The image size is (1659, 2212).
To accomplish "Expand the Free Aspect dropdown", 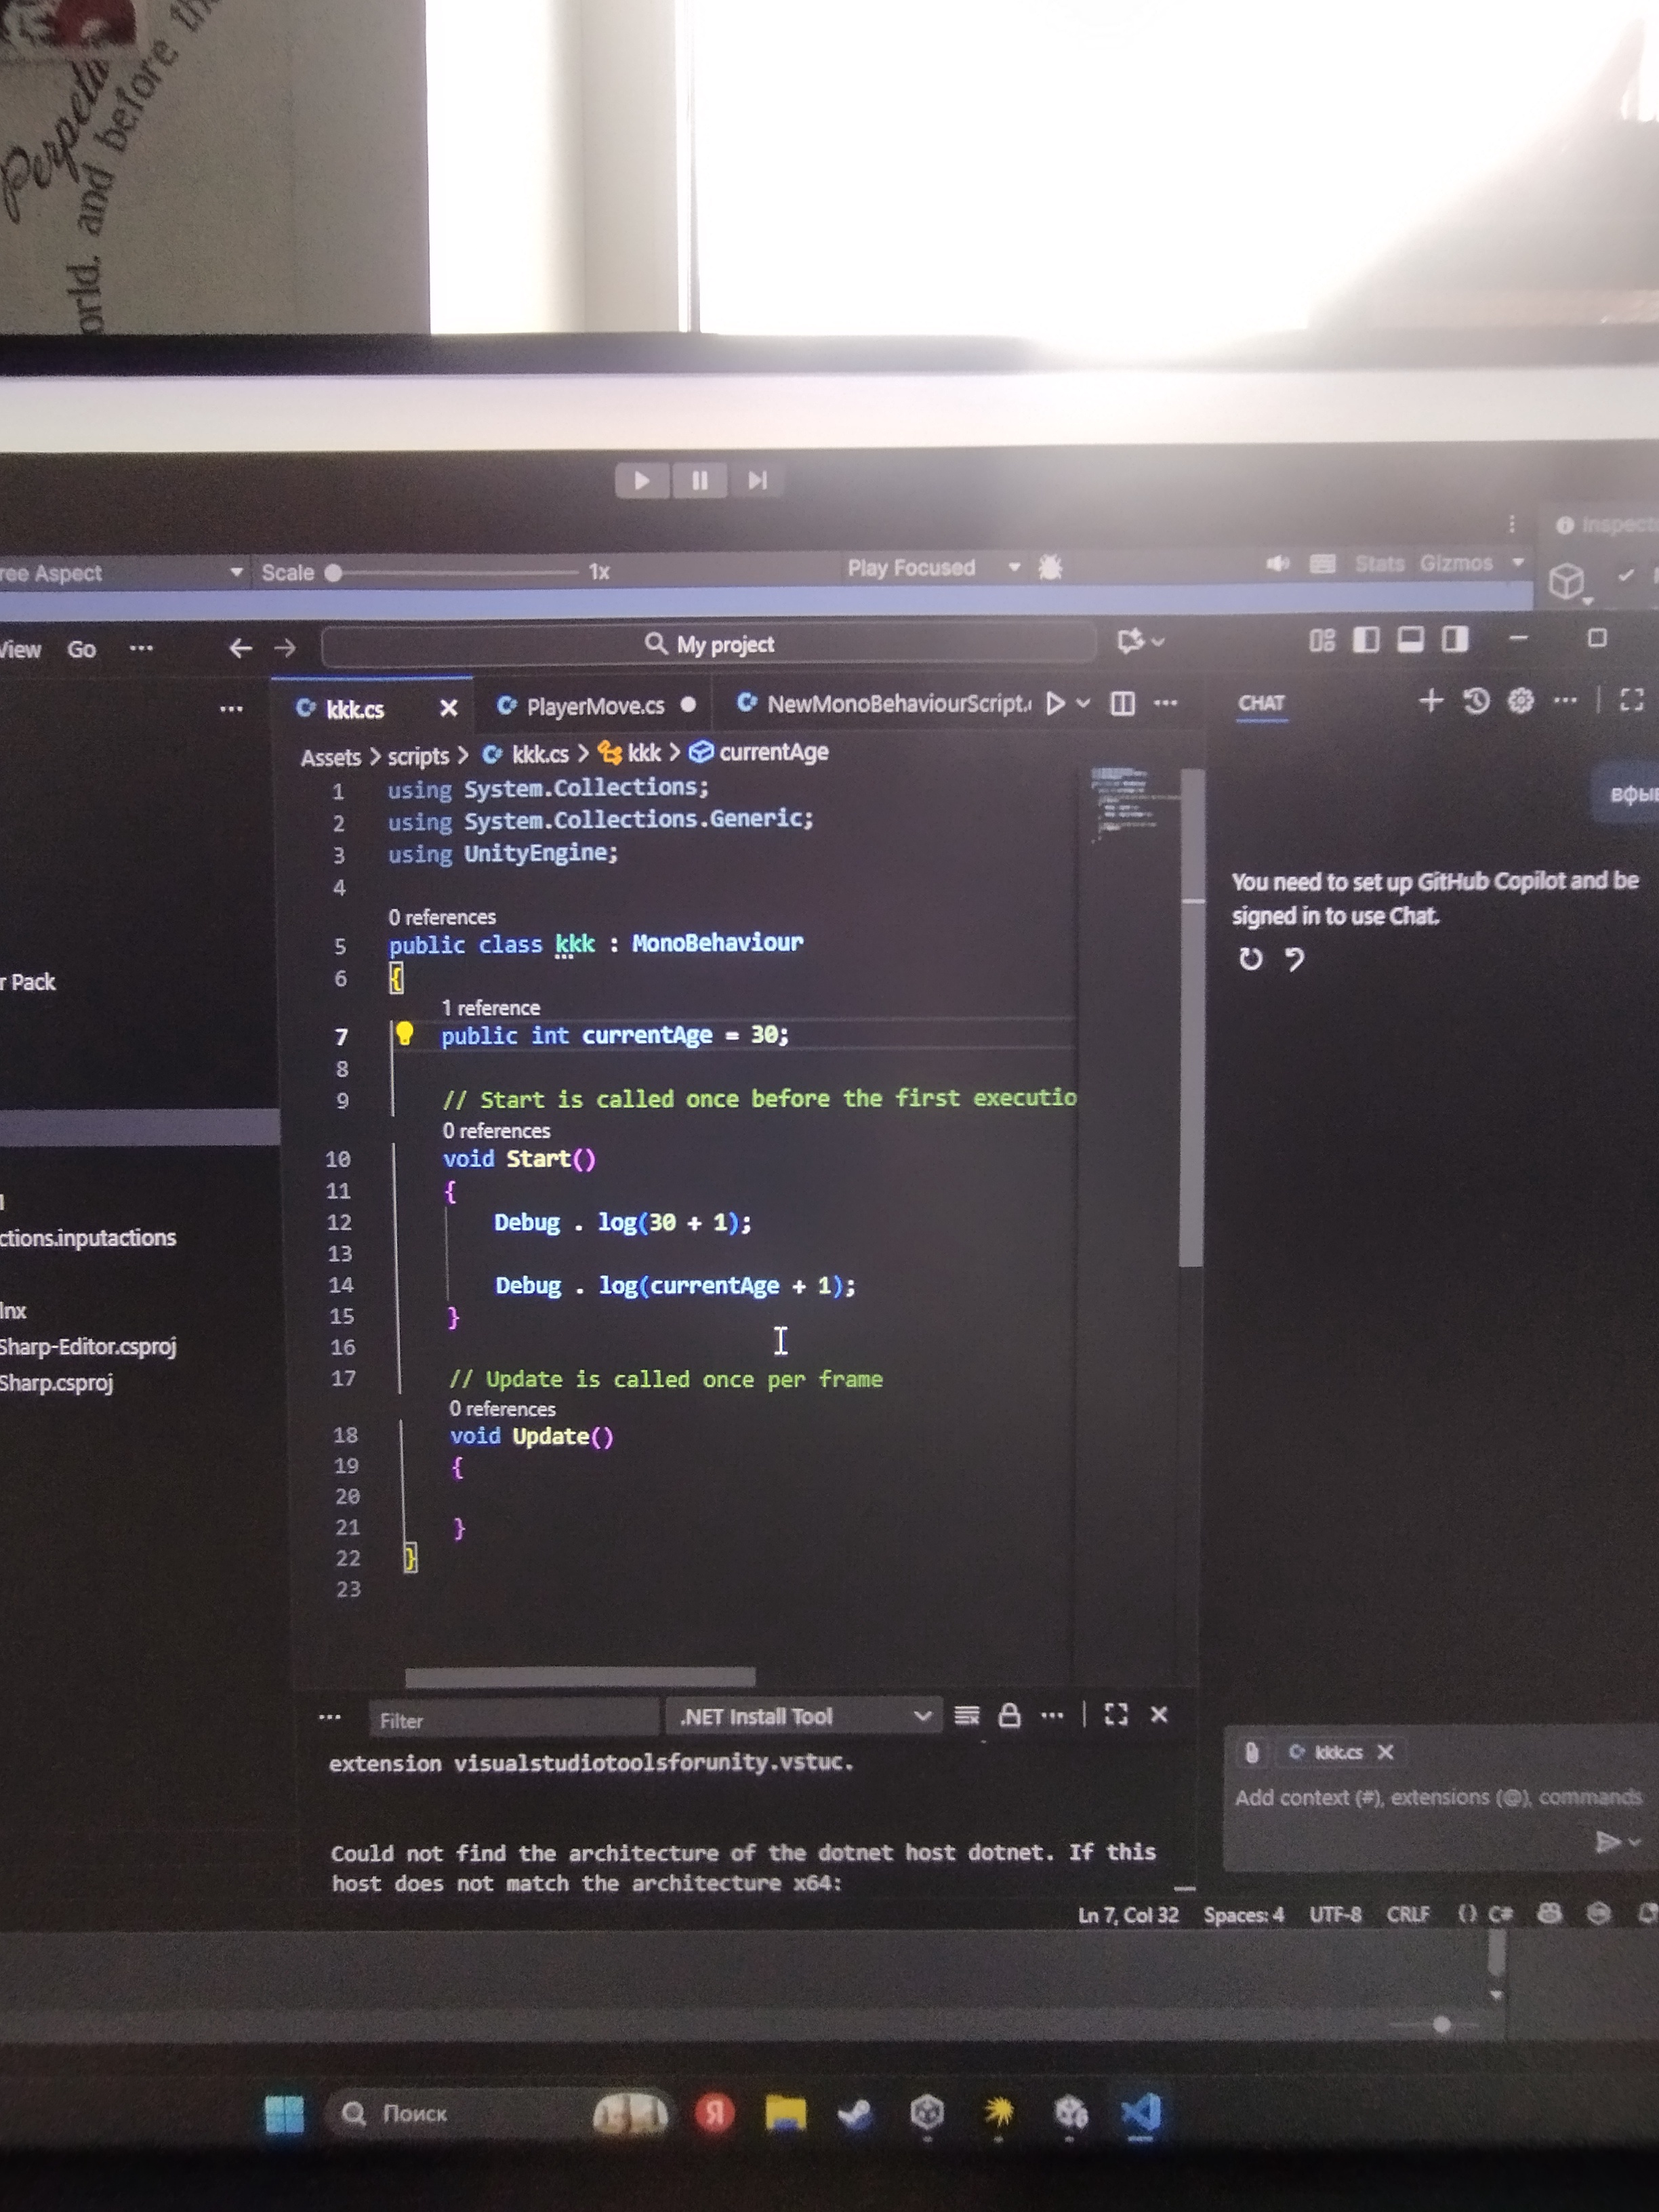I will tap(120, 573).
